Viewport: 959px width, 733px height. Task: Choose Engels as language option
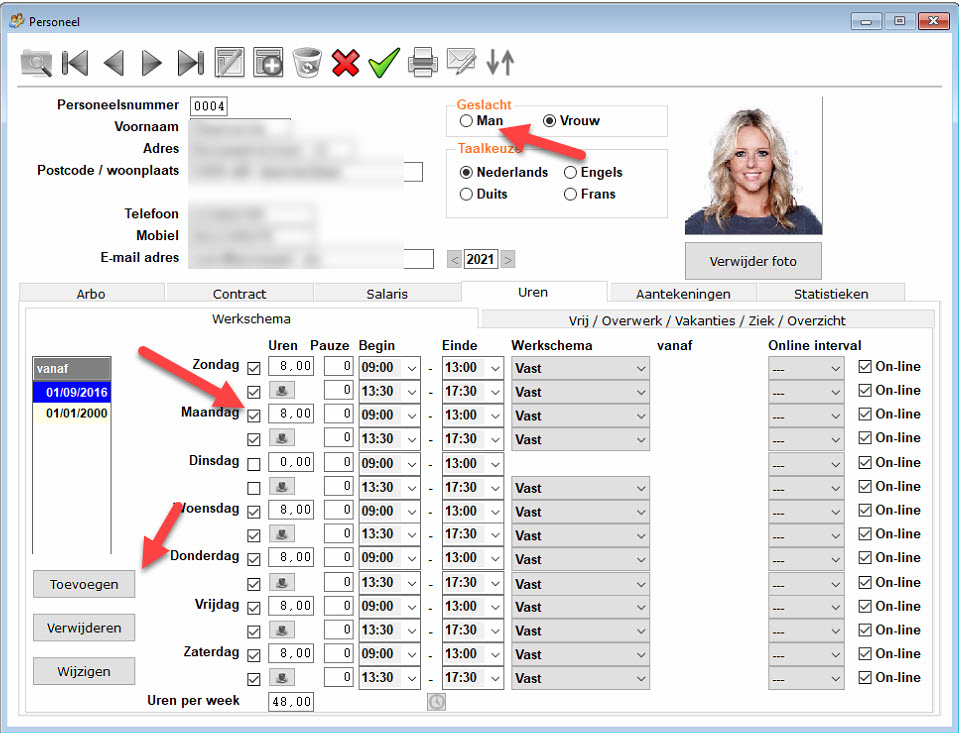click(570, 172)
